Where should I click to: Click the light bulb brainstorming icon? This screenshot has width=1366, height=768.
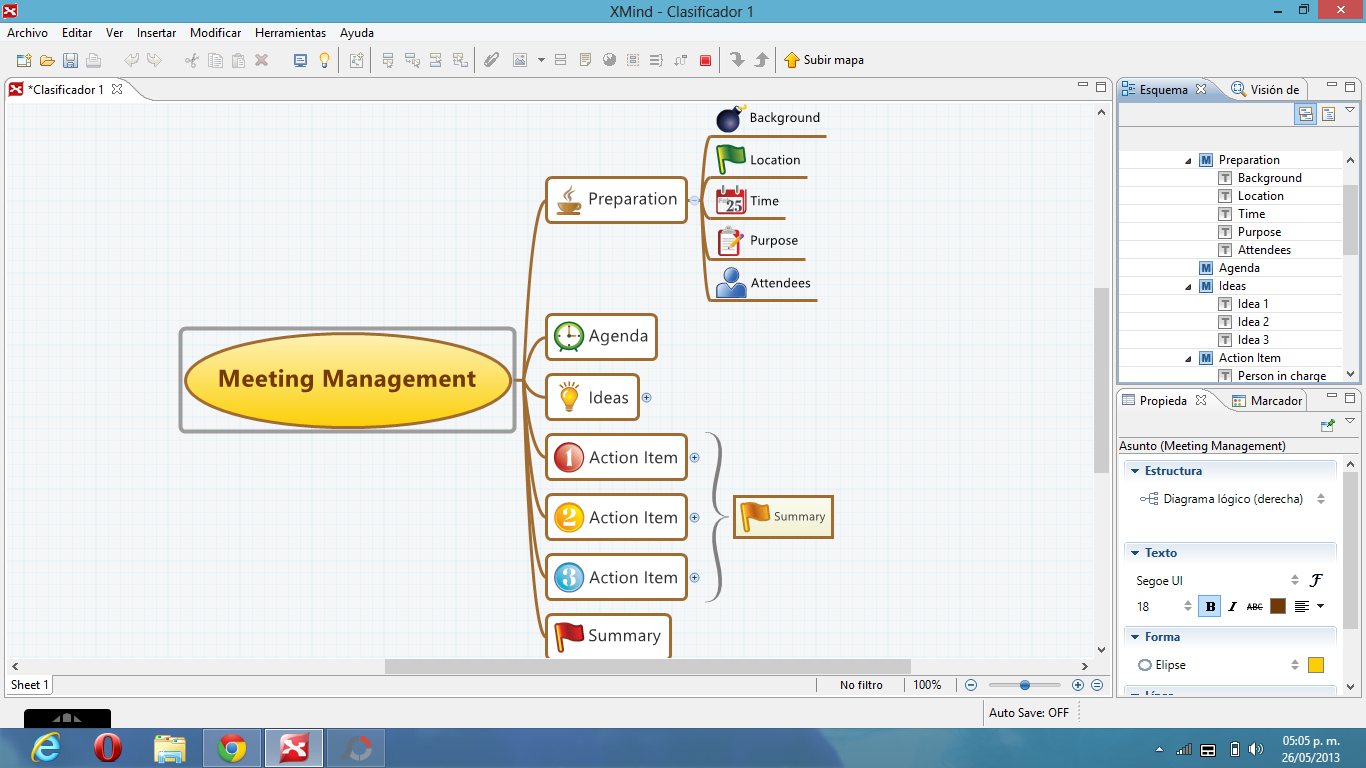tap(324, 60)
